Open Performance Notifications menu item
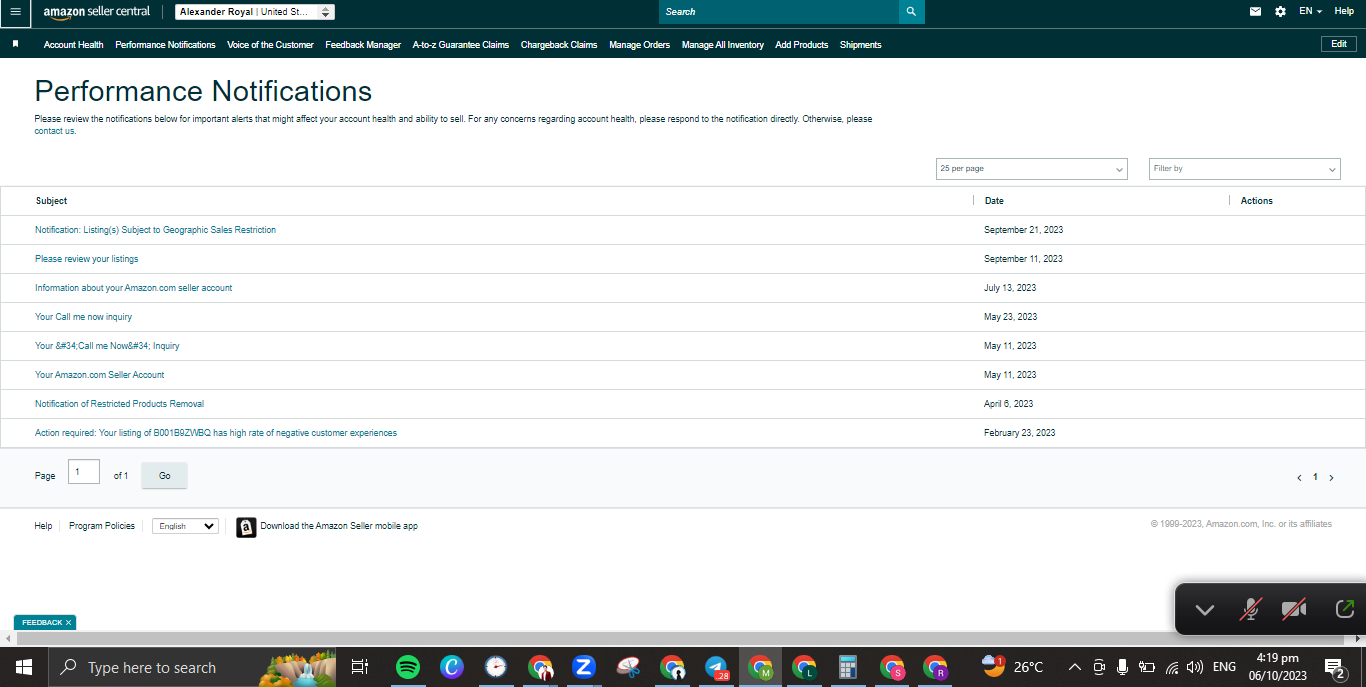Viewport: 1366px width, 687px height. (x=165, y=45)
